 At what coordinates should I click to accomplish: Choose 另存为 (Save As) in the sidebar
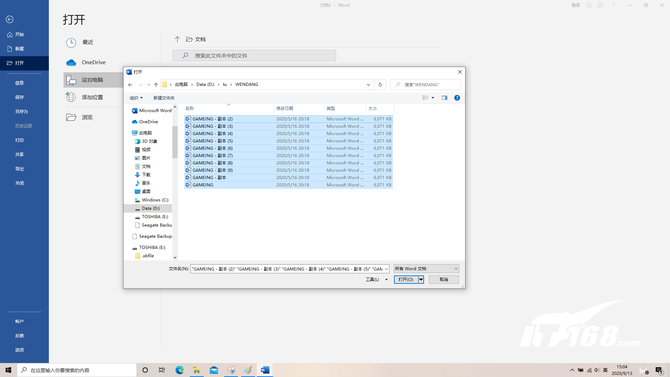[21, 112]
